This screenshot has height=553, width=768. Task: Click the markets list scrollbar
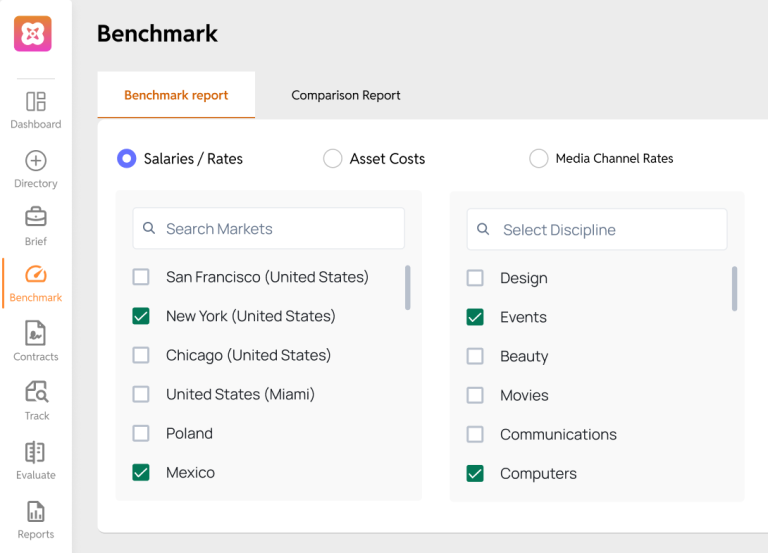coord(408,288)
